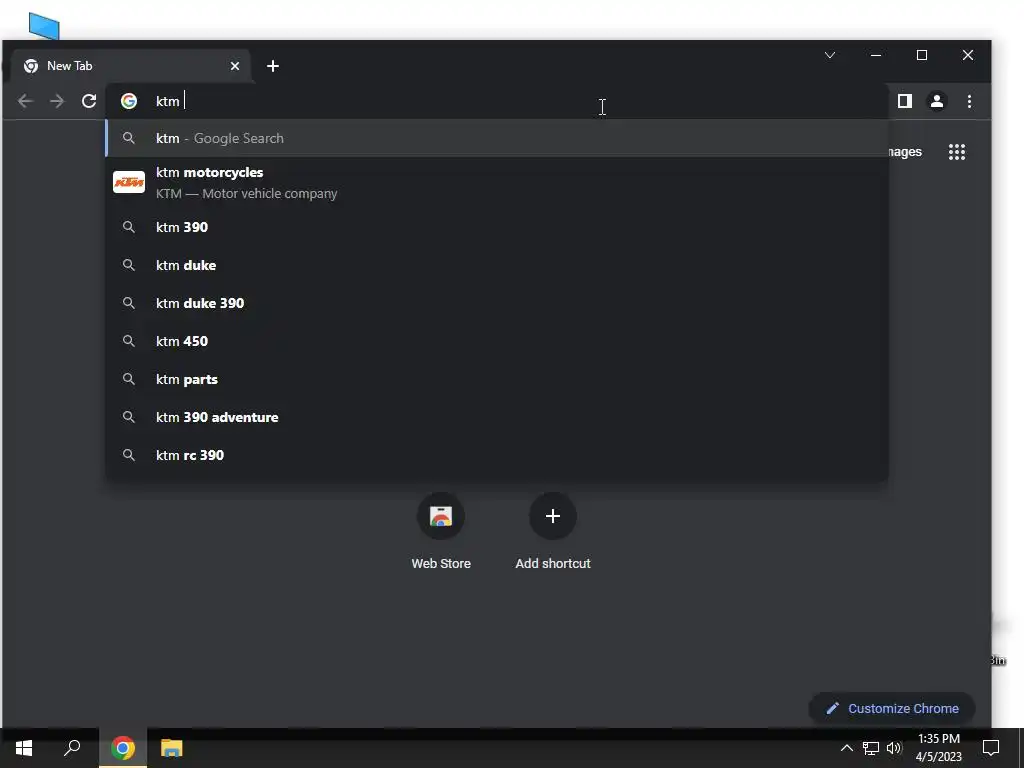Click the blue desktop icon above Chrome
1024x768 pixels.
44,26
